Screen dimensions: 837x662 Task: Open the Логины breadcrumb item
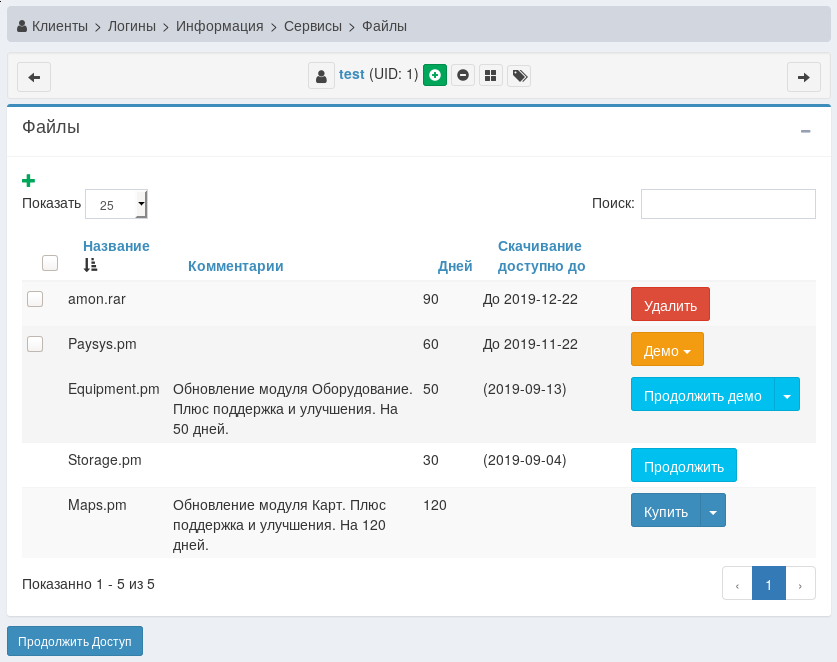tap(132, 26)
